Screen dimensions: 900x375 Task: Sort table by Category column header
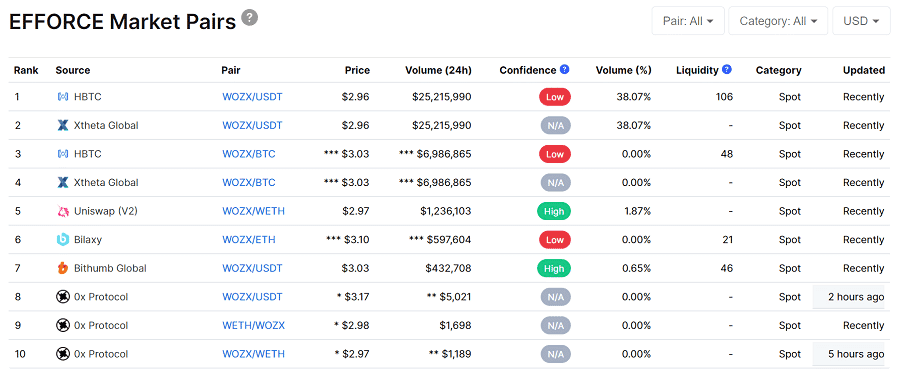(778, 70)
